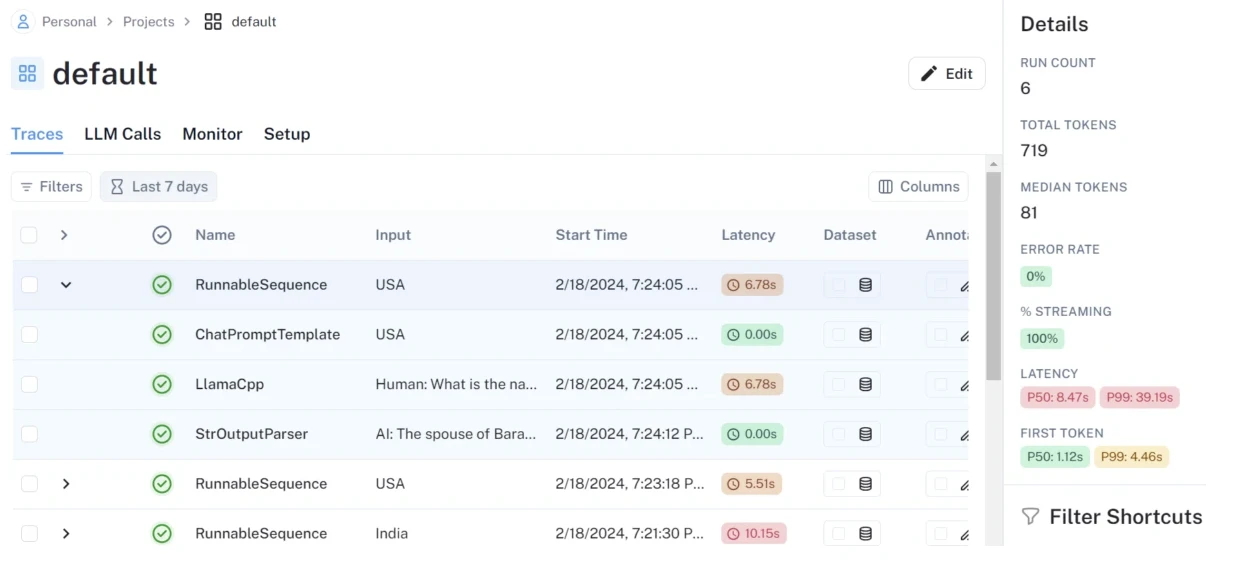This screenshot has height=576, width=1234.
Task: Click success check icon on India row
Action: click(x=162, y=534)
